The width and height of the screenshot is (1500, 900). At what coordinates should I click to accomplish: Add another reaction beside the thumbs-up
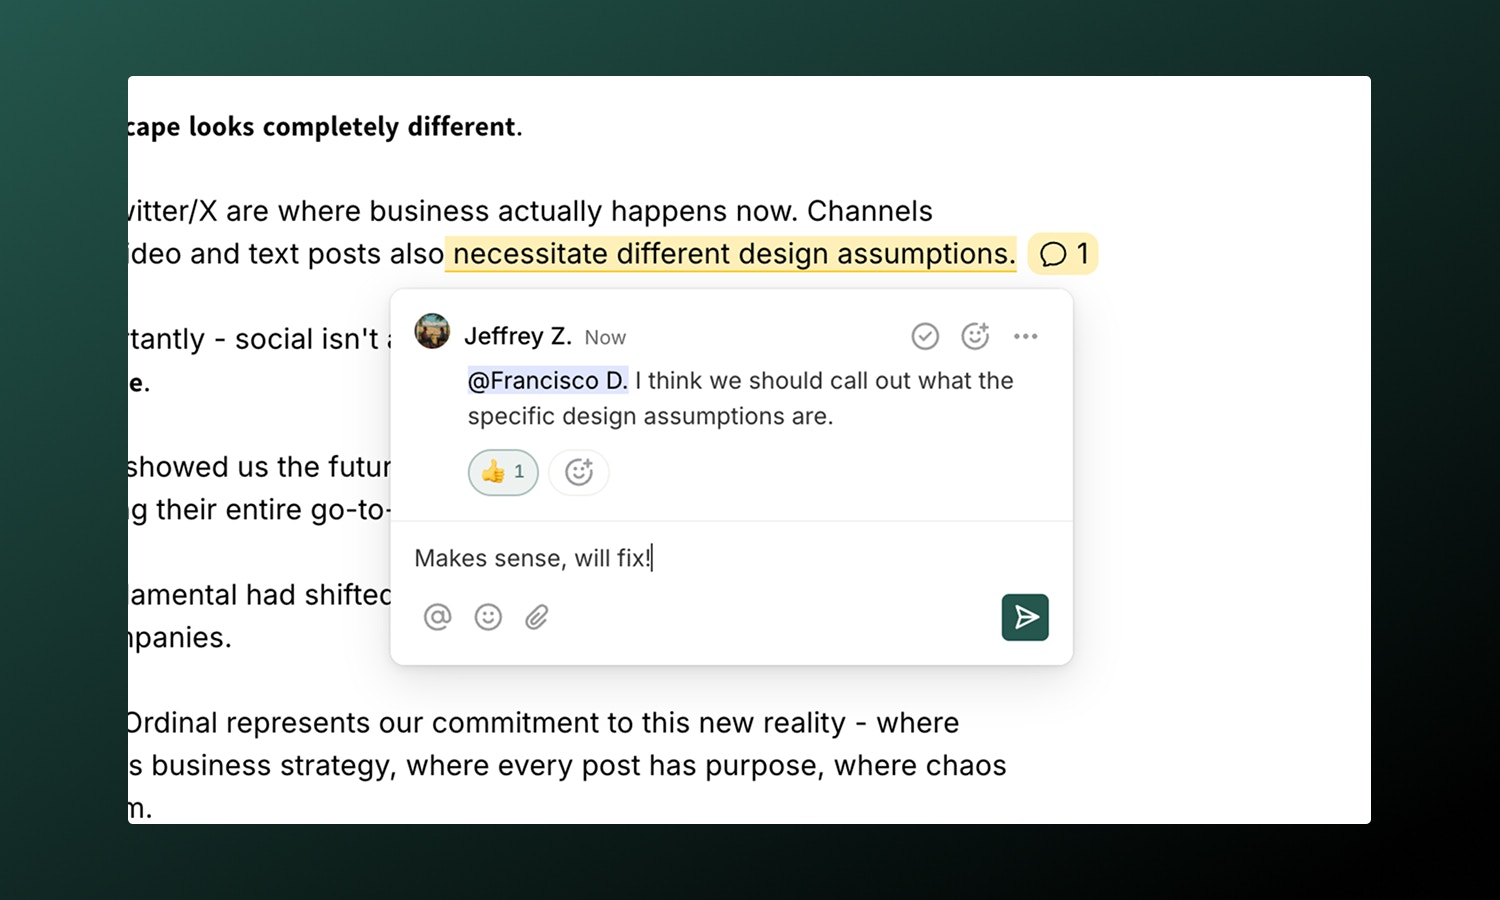click(x=578, y=472)
